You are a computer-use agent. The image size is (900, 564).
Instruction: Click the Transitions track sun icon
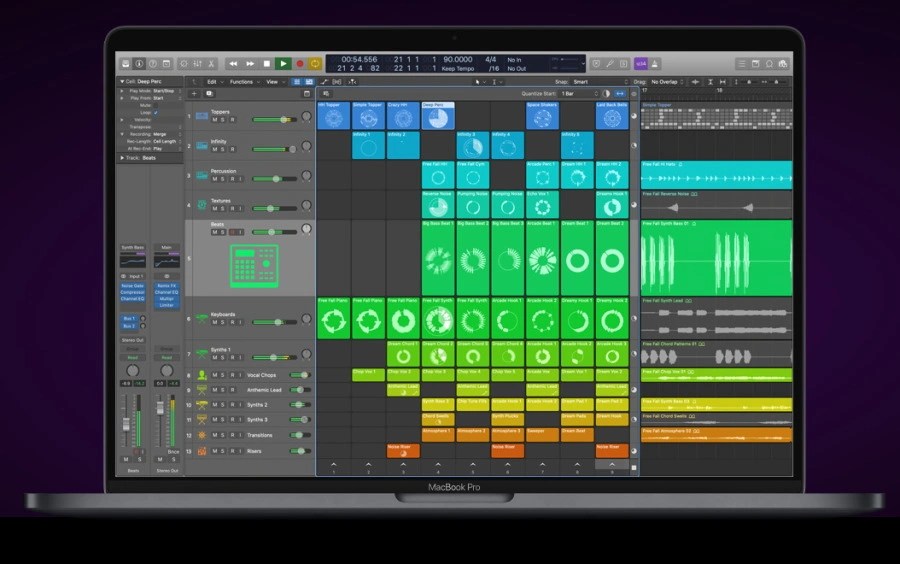tap(202, 435)
